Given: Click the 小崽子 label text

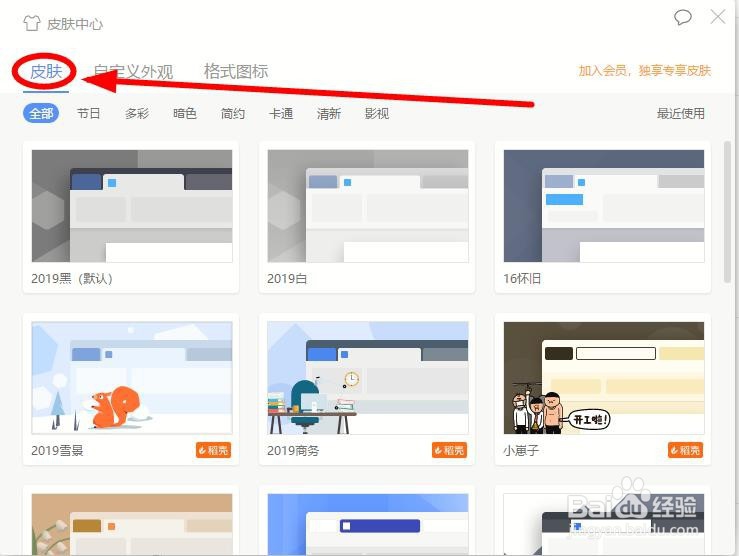Looking at the screenshot, I should tap(521, 450).
